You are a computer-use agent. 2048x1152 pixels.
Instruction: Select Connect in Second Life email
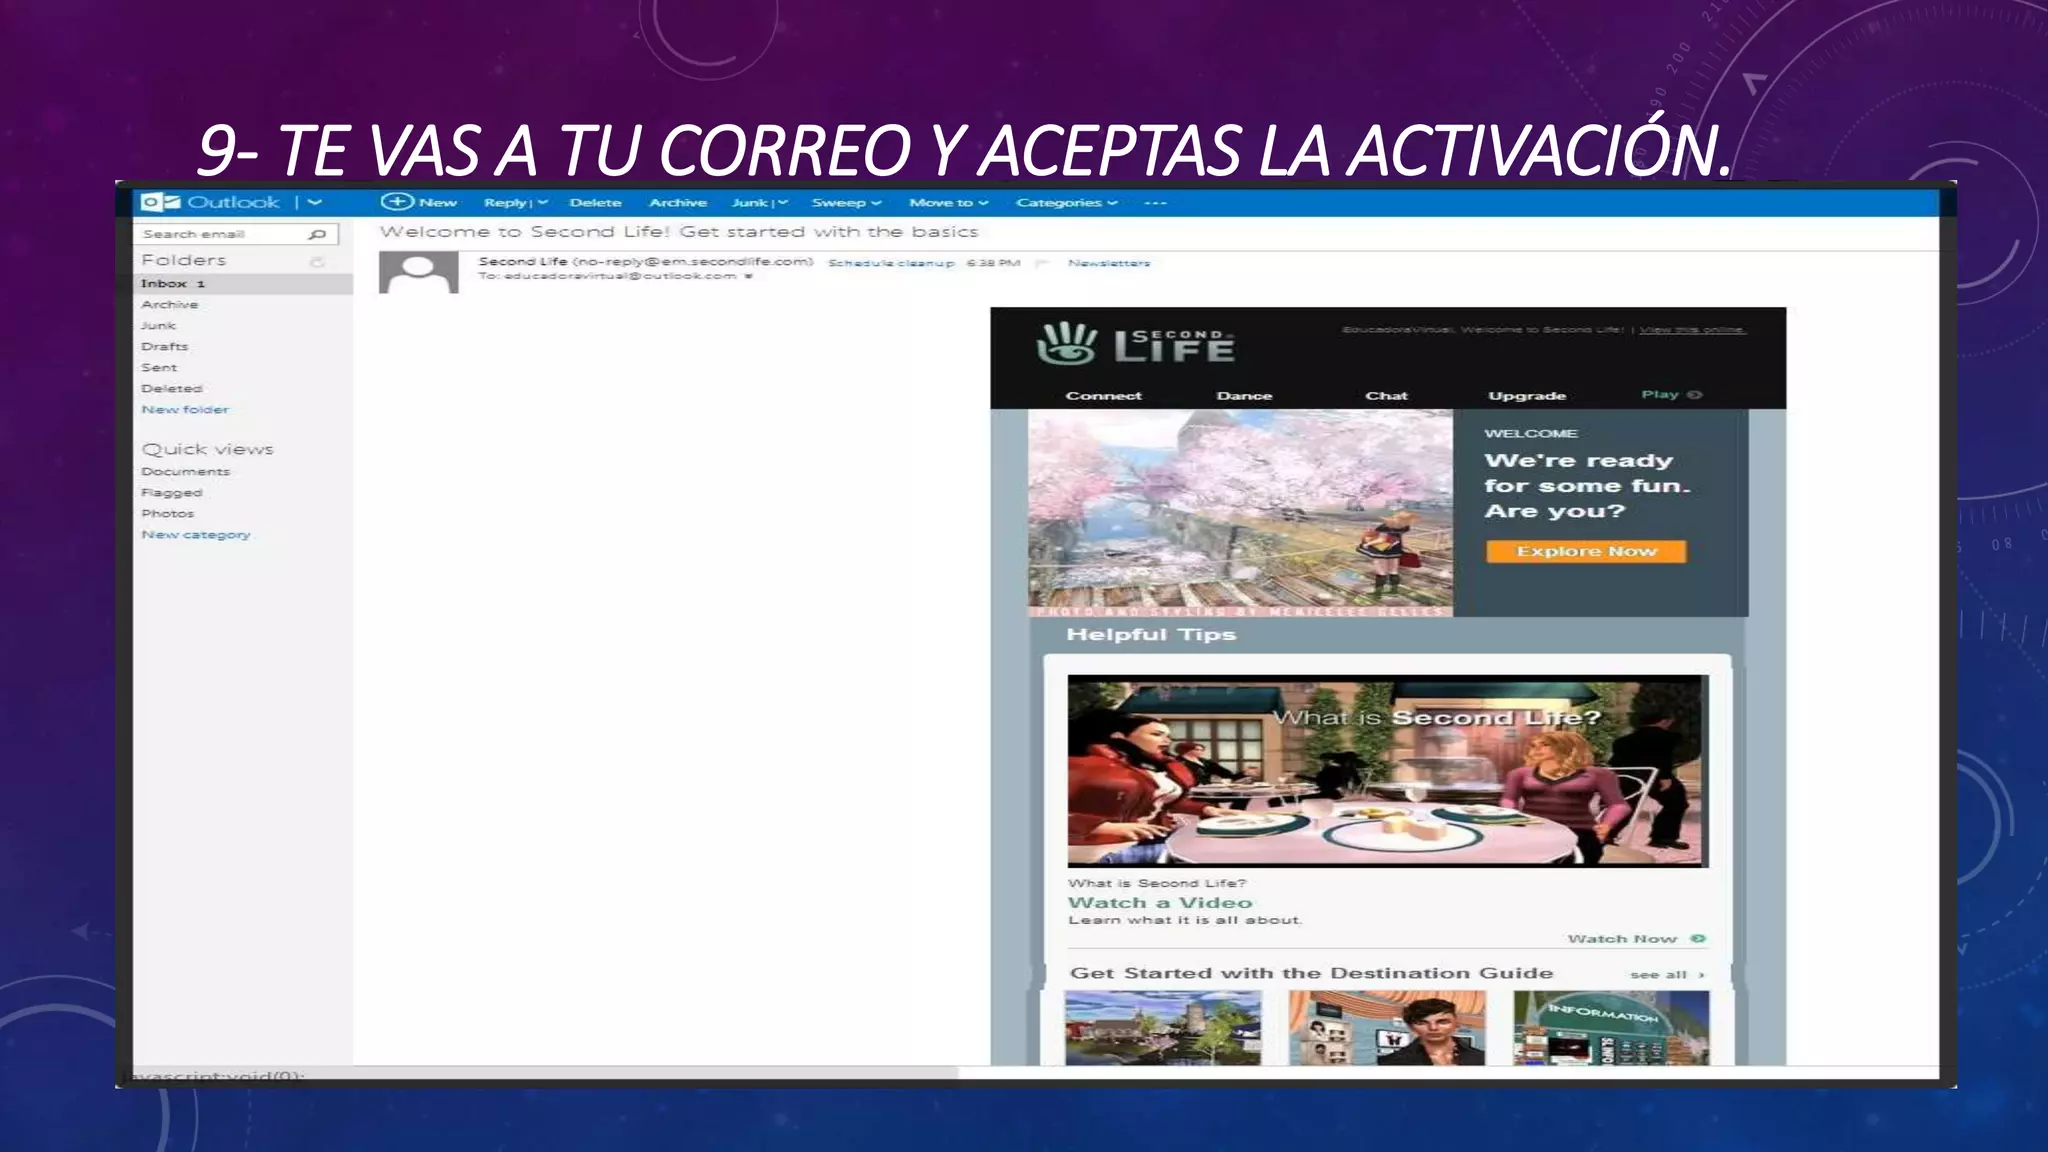[1104, 396]
